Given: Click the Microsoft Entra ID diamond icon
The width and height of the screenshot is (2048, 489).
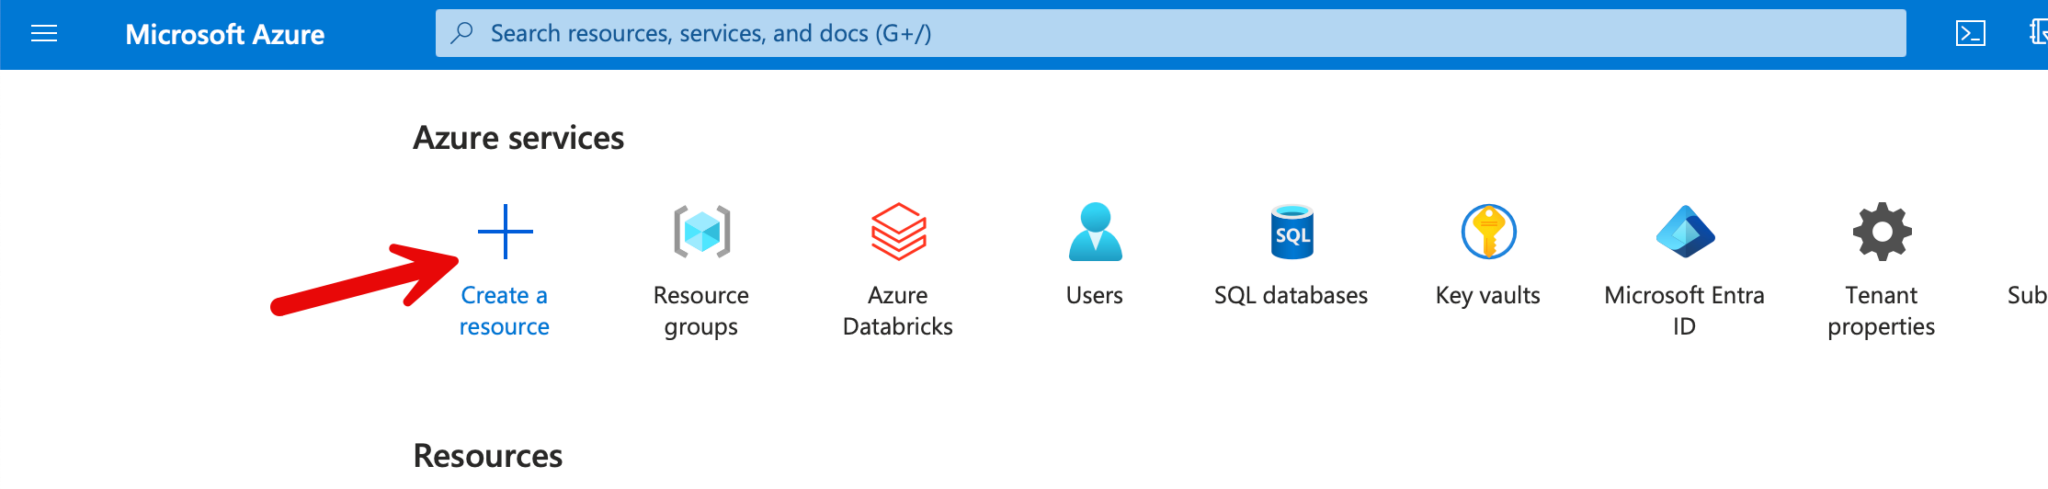Looking at the screenshot, I should point(1685,231).
